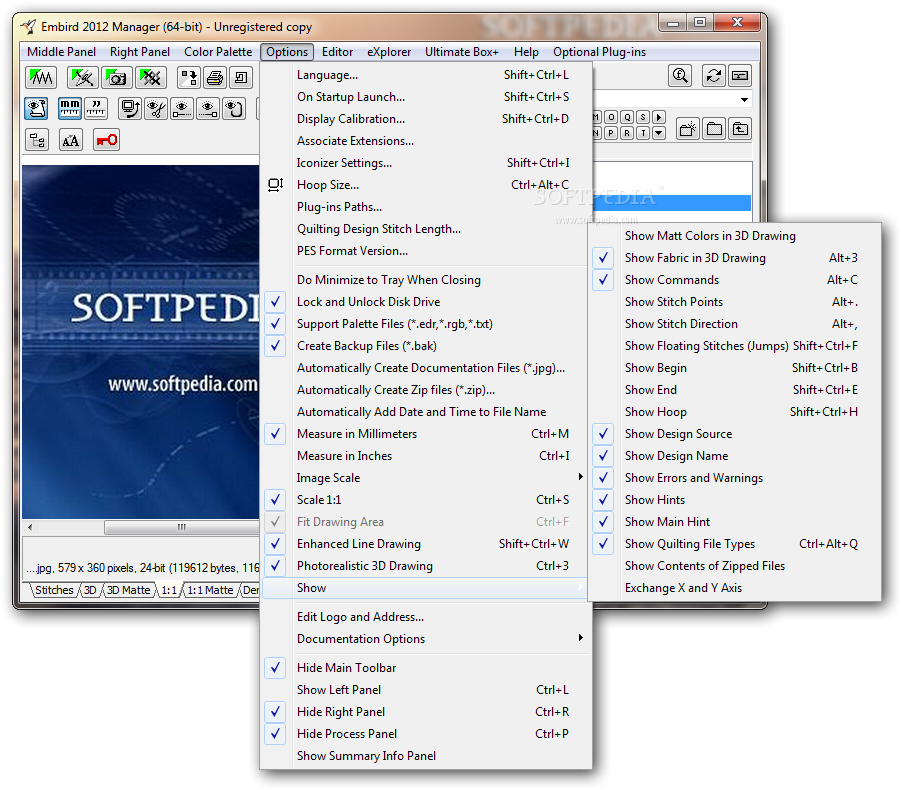Click drive letter P button
Screen dimensions: 902x790
tap(611, 133)
